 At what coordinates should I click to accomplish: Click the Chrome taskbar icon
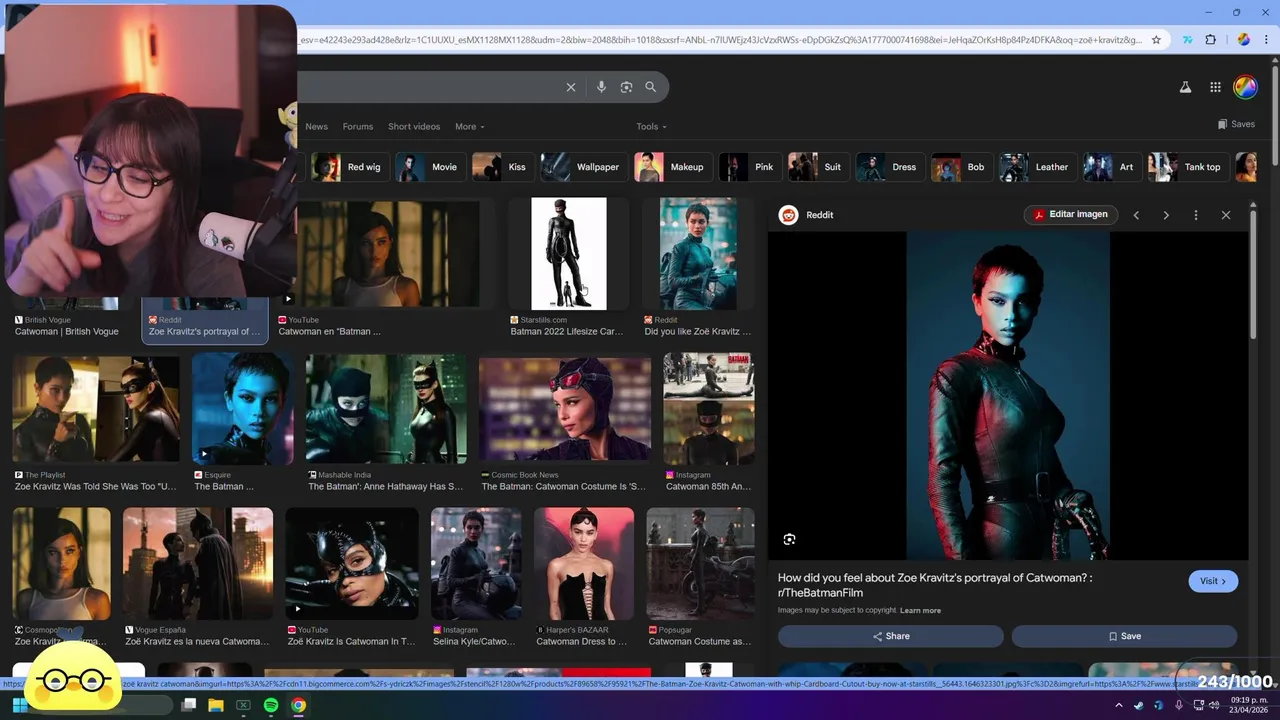[298, 706]
